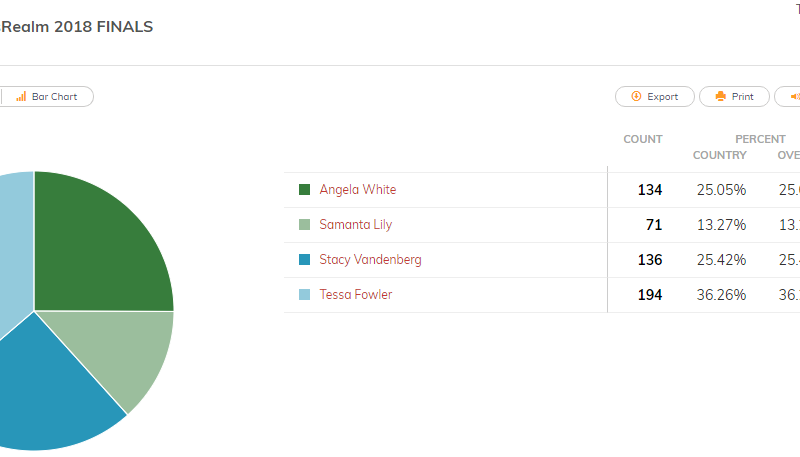This screenshot has height=457, width=800.
Task: Click Angela White's dark green swatch
Action: (x=305, y=190)
